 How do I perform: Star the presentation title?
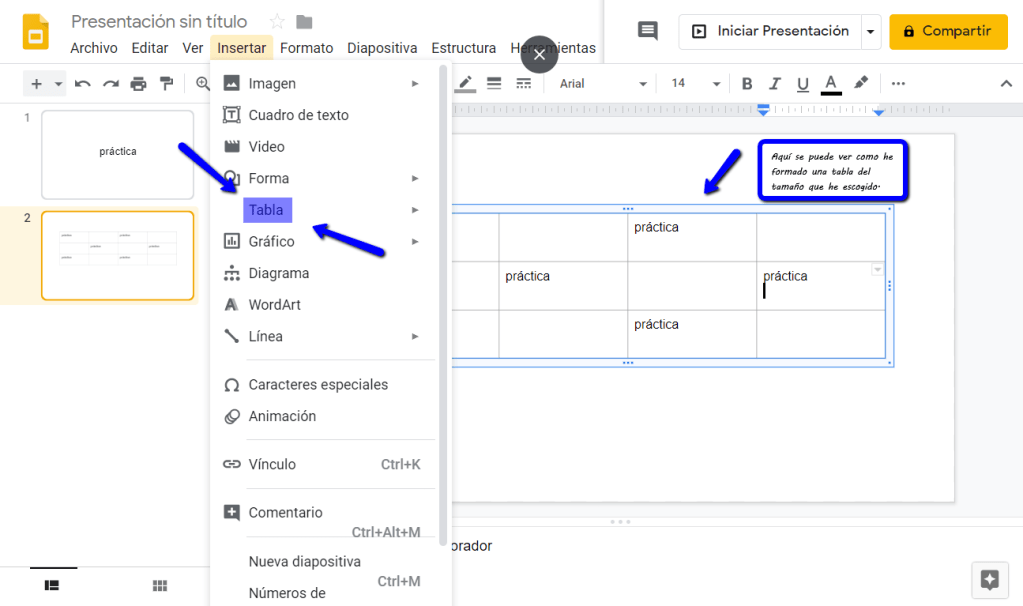click(277, 22)
